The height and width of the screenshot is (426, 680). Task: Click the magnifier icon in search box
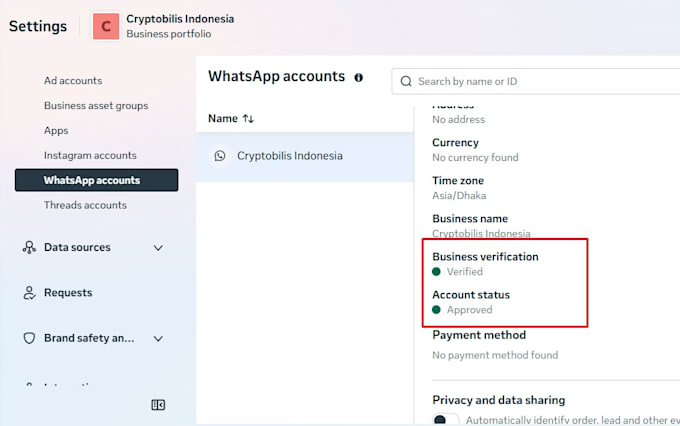[406, 82]
